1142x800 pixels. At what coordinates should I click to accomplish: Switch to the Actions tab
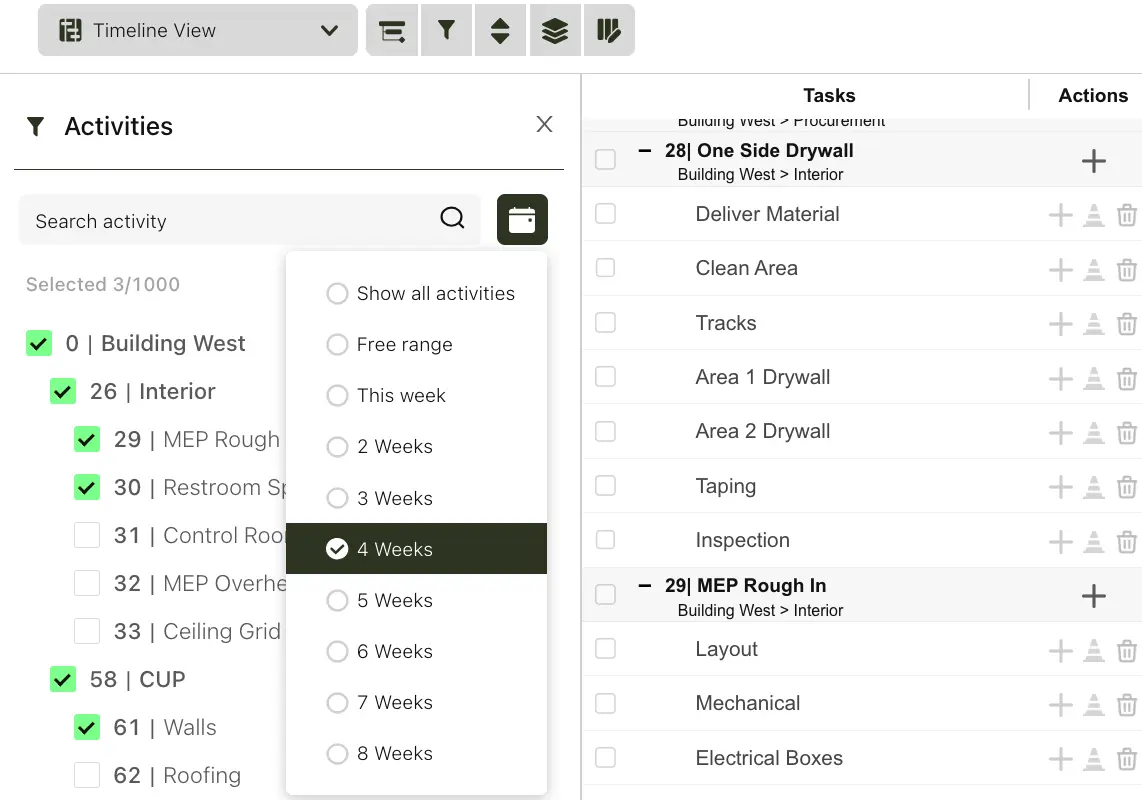(x=1092, y=95)
